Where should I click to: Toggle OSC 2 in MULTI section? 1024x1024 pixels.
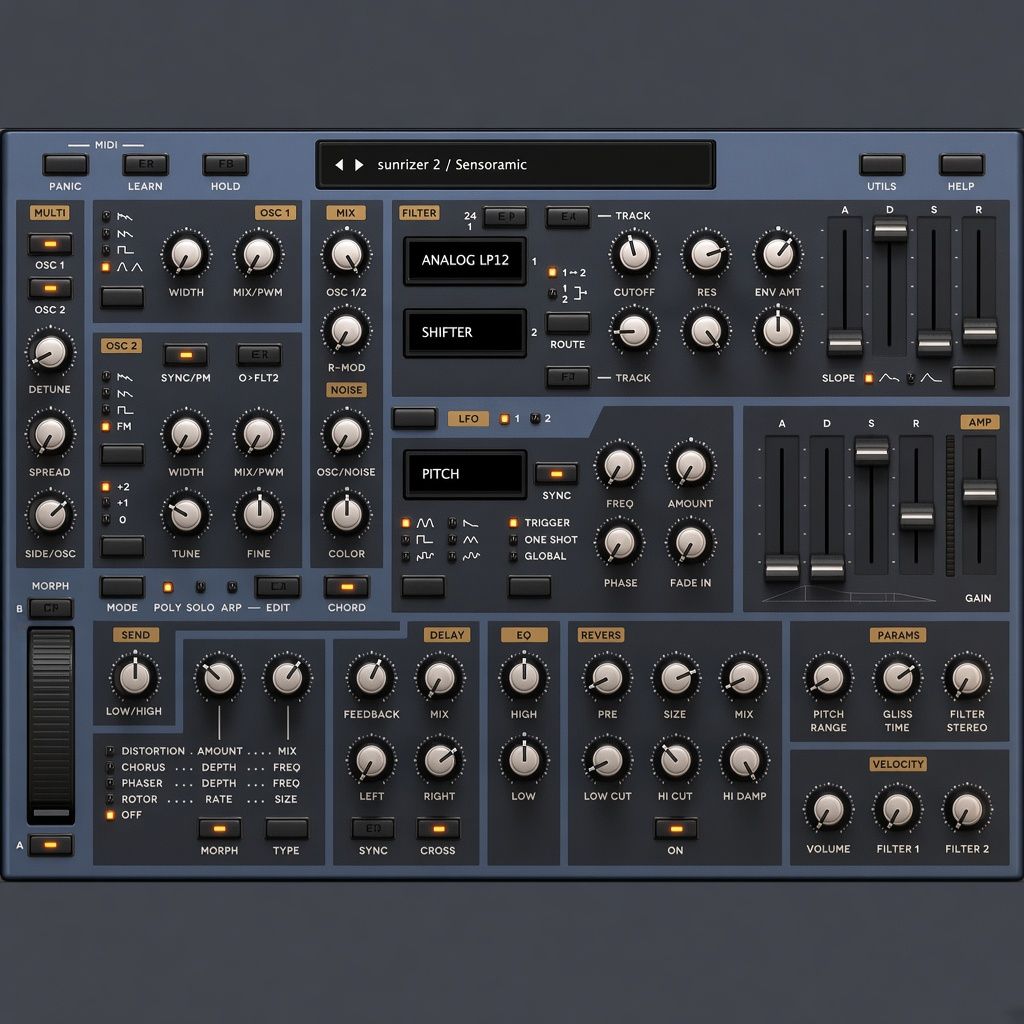[x=50, y=288]
